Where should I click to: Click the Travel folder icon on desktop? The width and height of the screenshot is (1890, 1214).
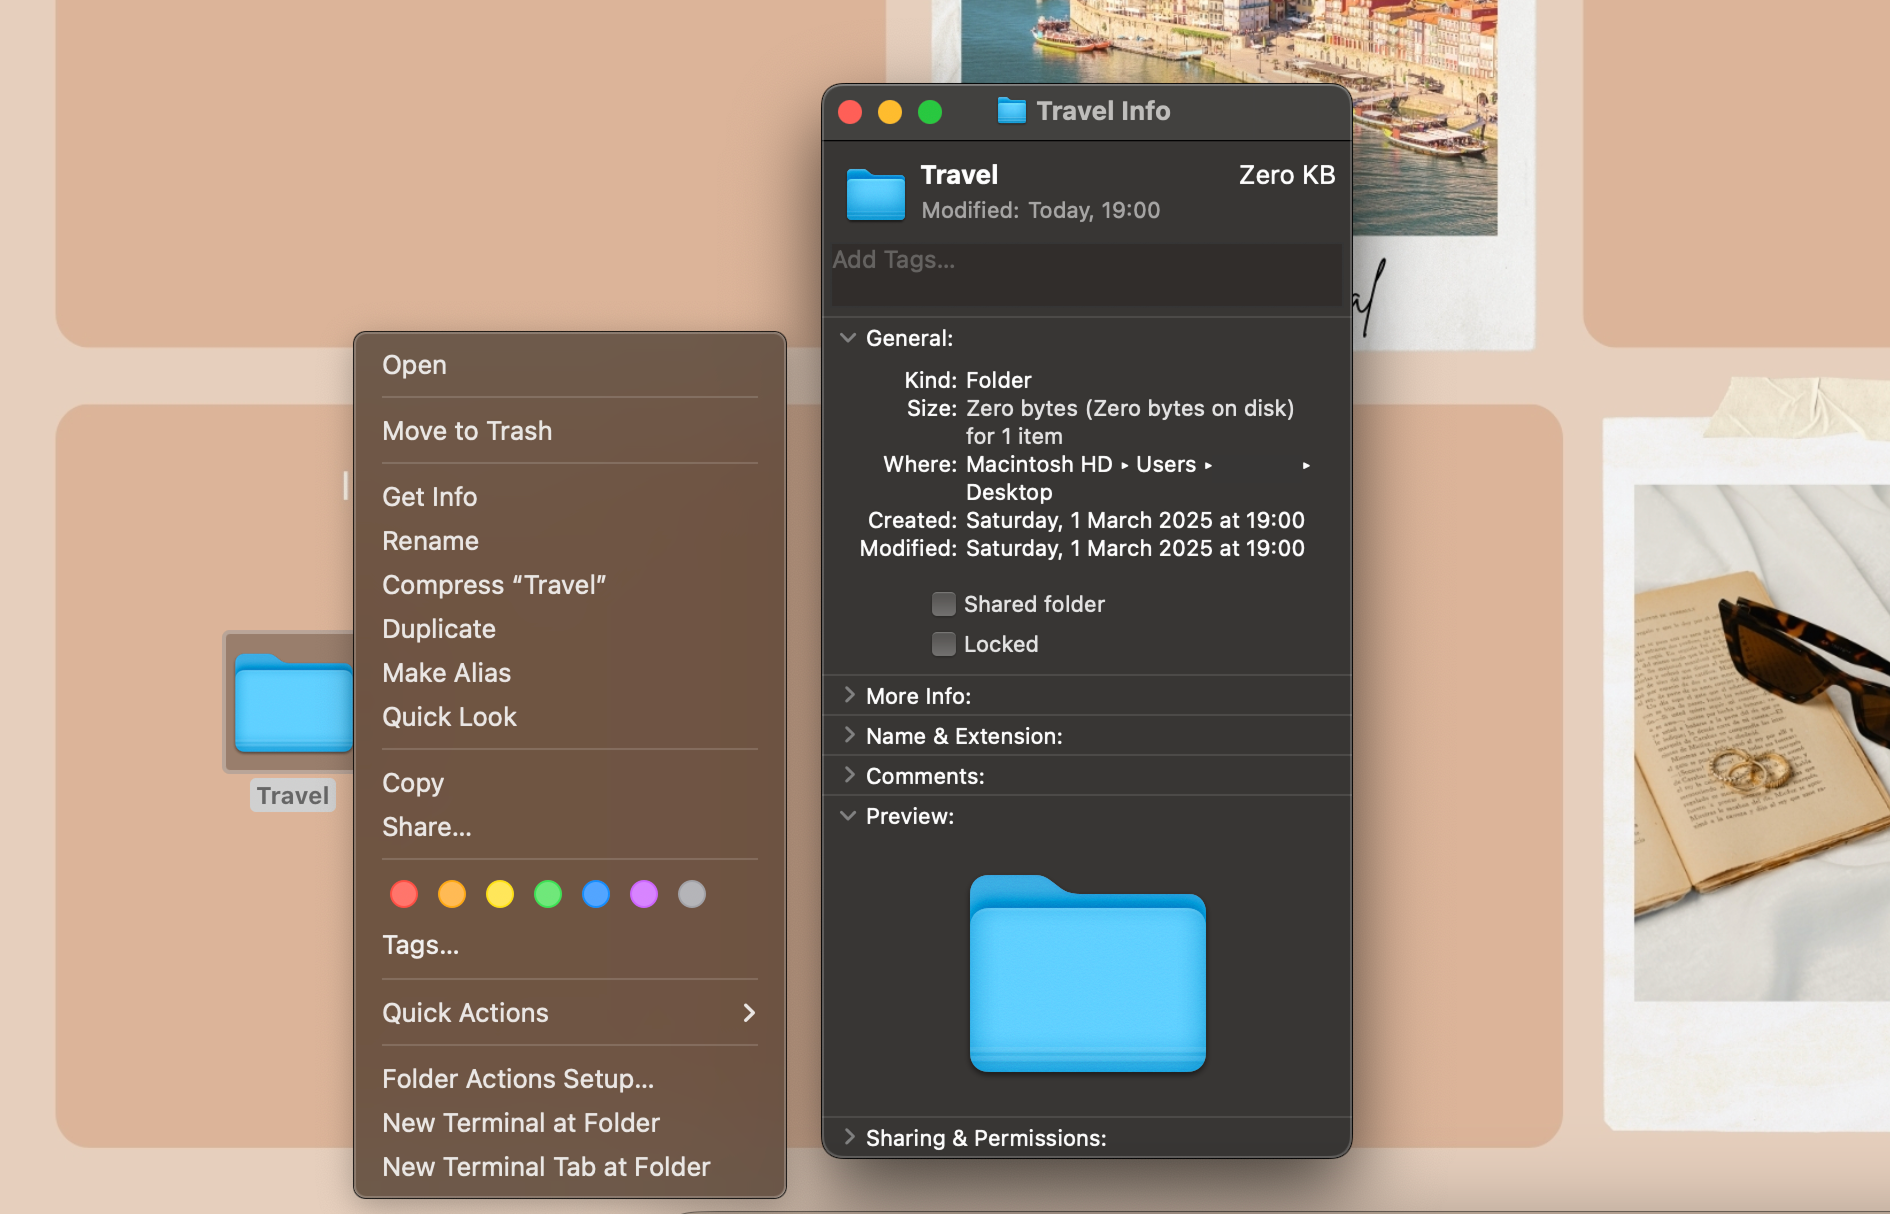292,703
